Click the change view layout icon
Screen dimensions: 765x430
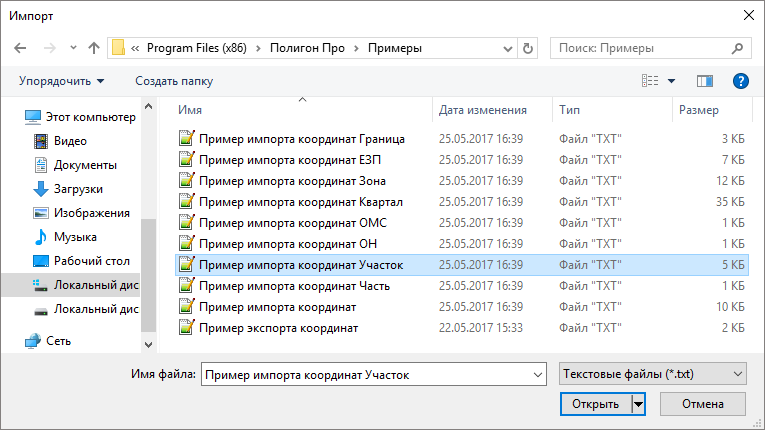click(x=650, y=80)
